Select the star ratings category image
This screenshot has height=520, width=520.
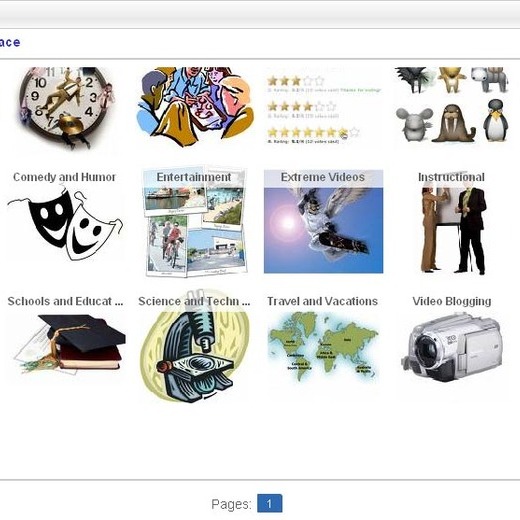pos(323,108)
